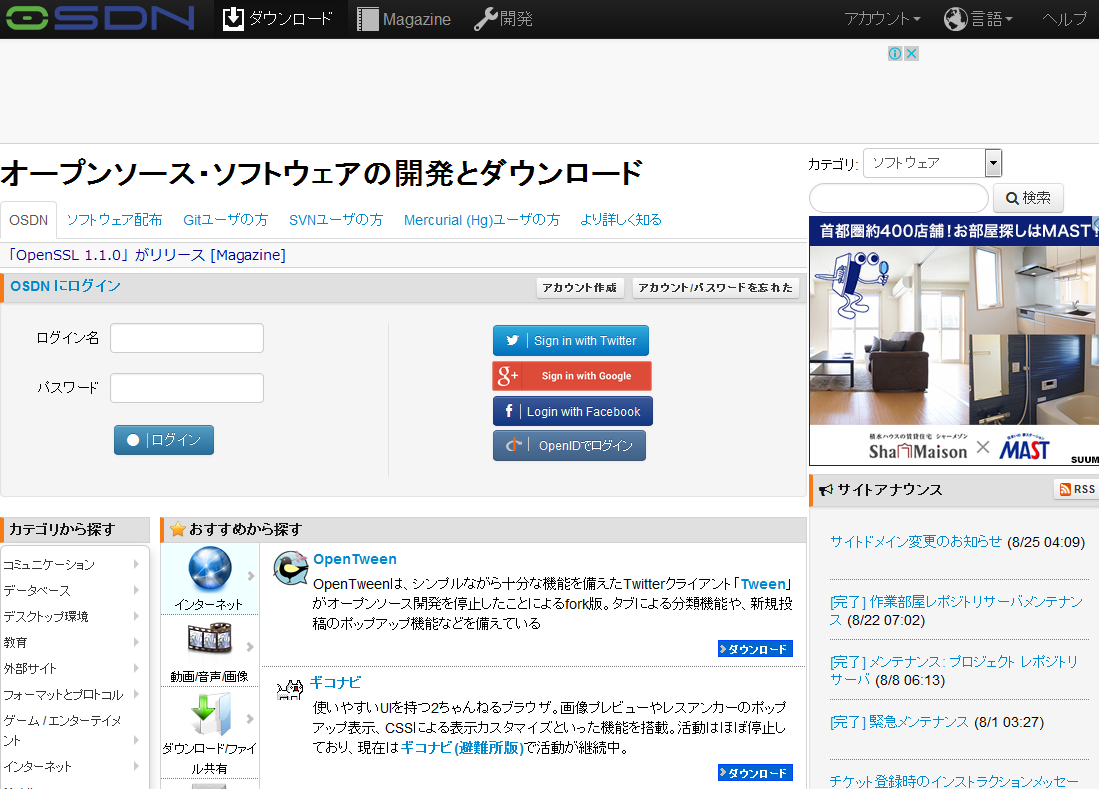Image resolution: width=1099 pixels, height=789 pixels.
Task: Expand the アカウント account menu
Action: (882, 19)
